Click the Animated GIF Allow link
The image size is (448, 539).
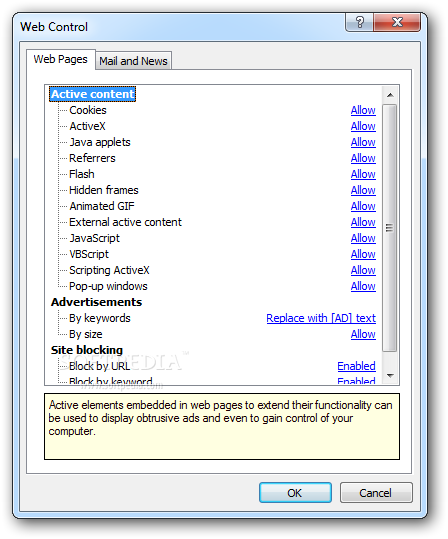tap(363, 206)
